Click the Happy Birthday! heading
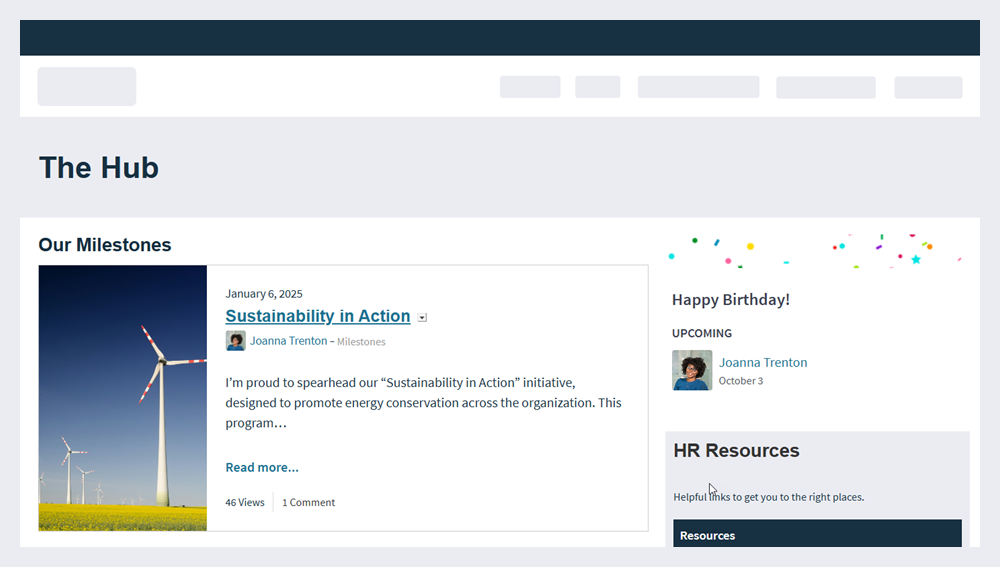This screenshot has width=1000, height=567. pyautogui.click(x=730, y=300)
